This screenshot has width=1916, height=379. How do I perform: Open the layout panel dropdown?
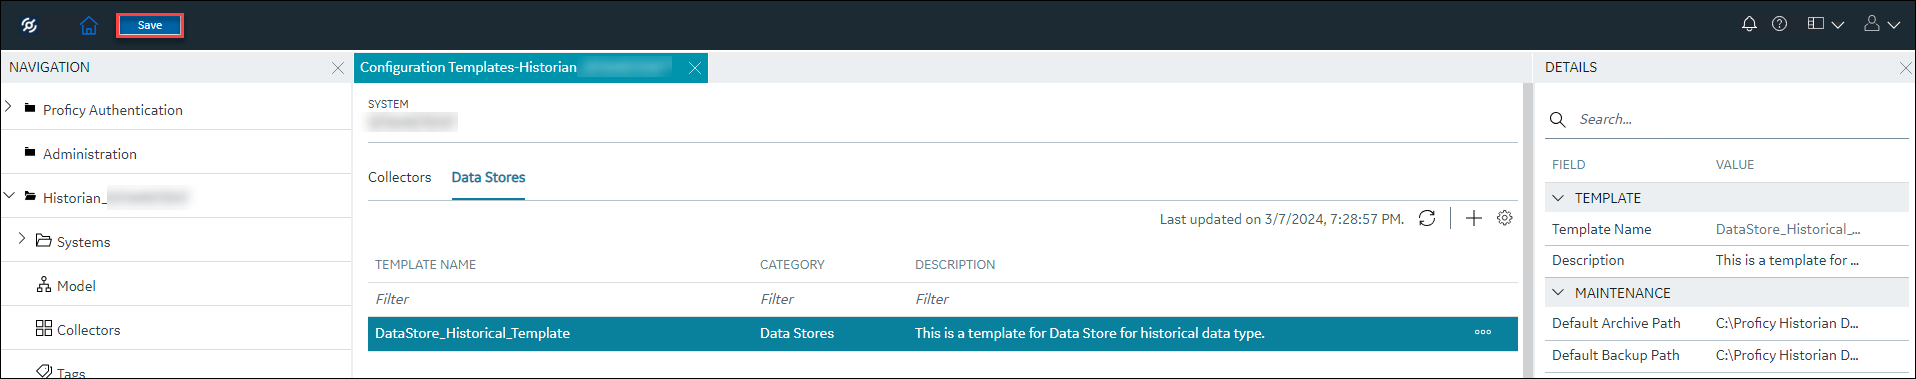pos(1825,24)
